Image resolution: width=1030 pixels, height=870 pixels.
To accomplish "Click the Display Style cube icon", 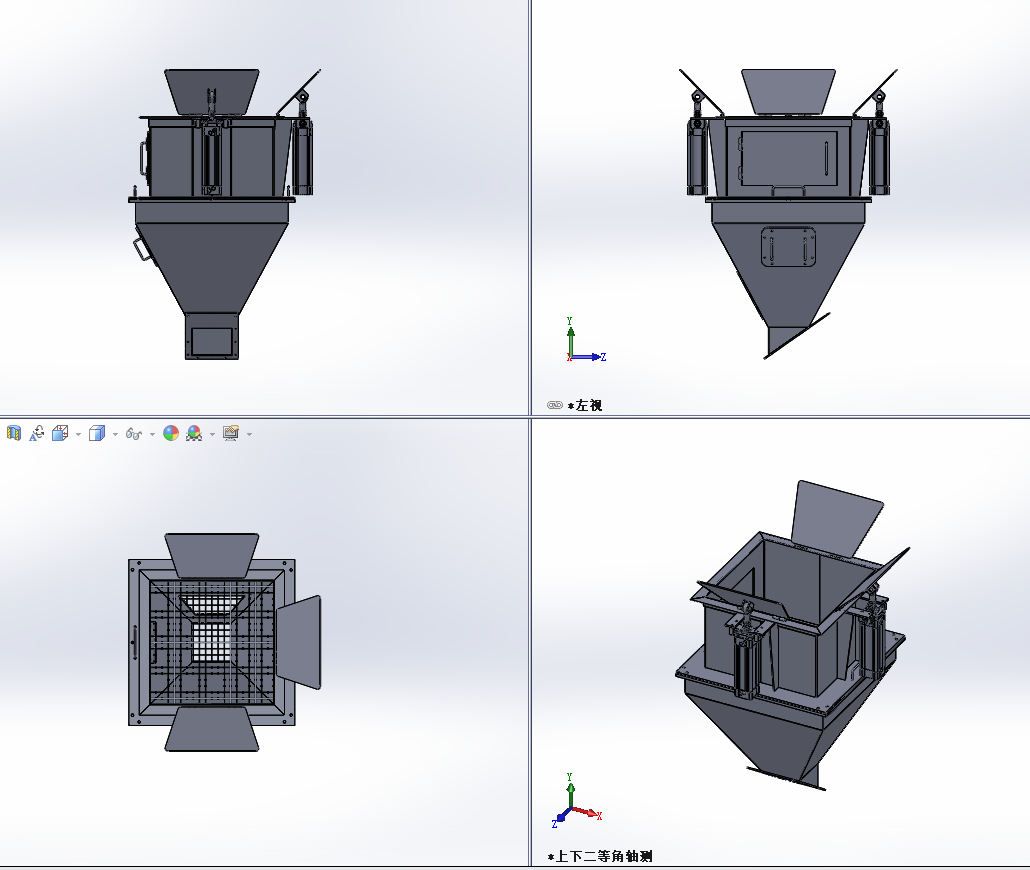I will (x=96, y=433).
